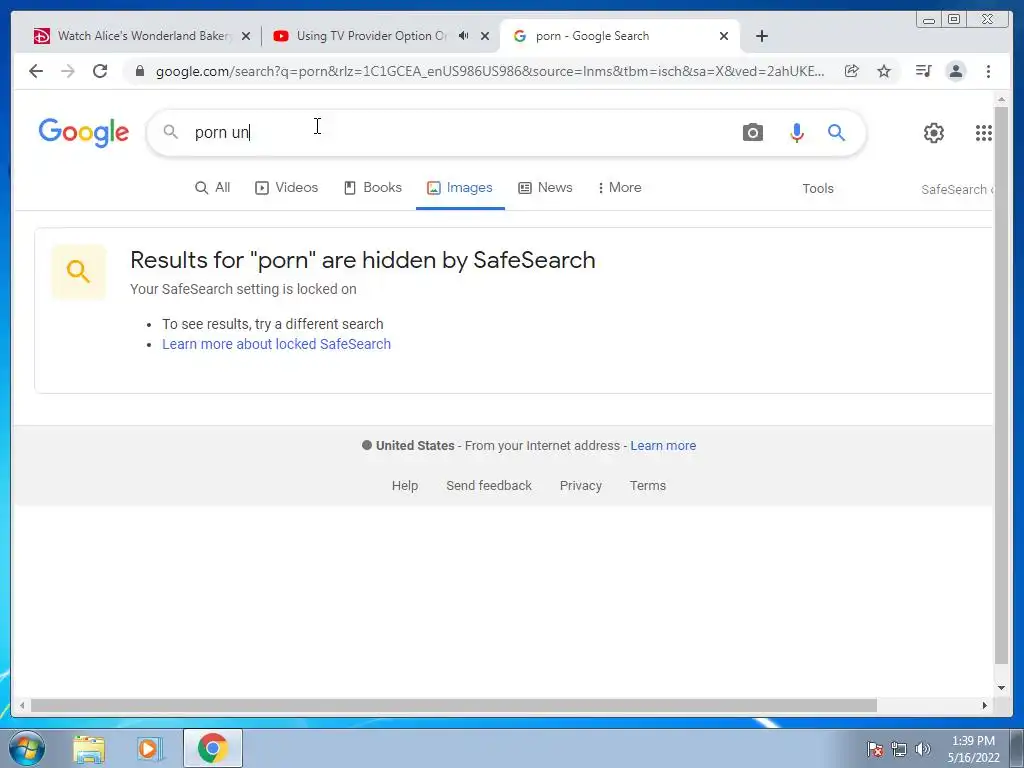Click the padlock site info icon

pyautogui.click(x=140, y=71)
